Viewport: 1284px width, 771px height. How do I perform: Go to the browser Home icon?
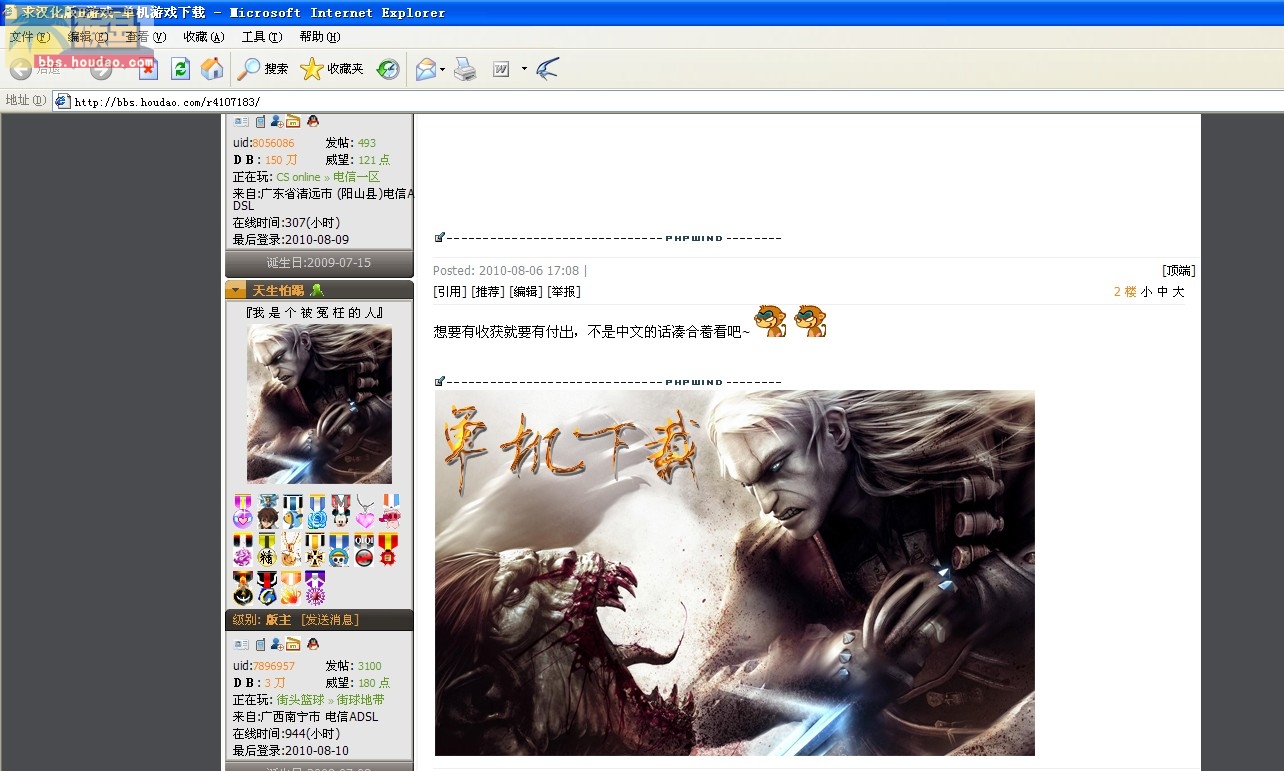pos(212,69)
